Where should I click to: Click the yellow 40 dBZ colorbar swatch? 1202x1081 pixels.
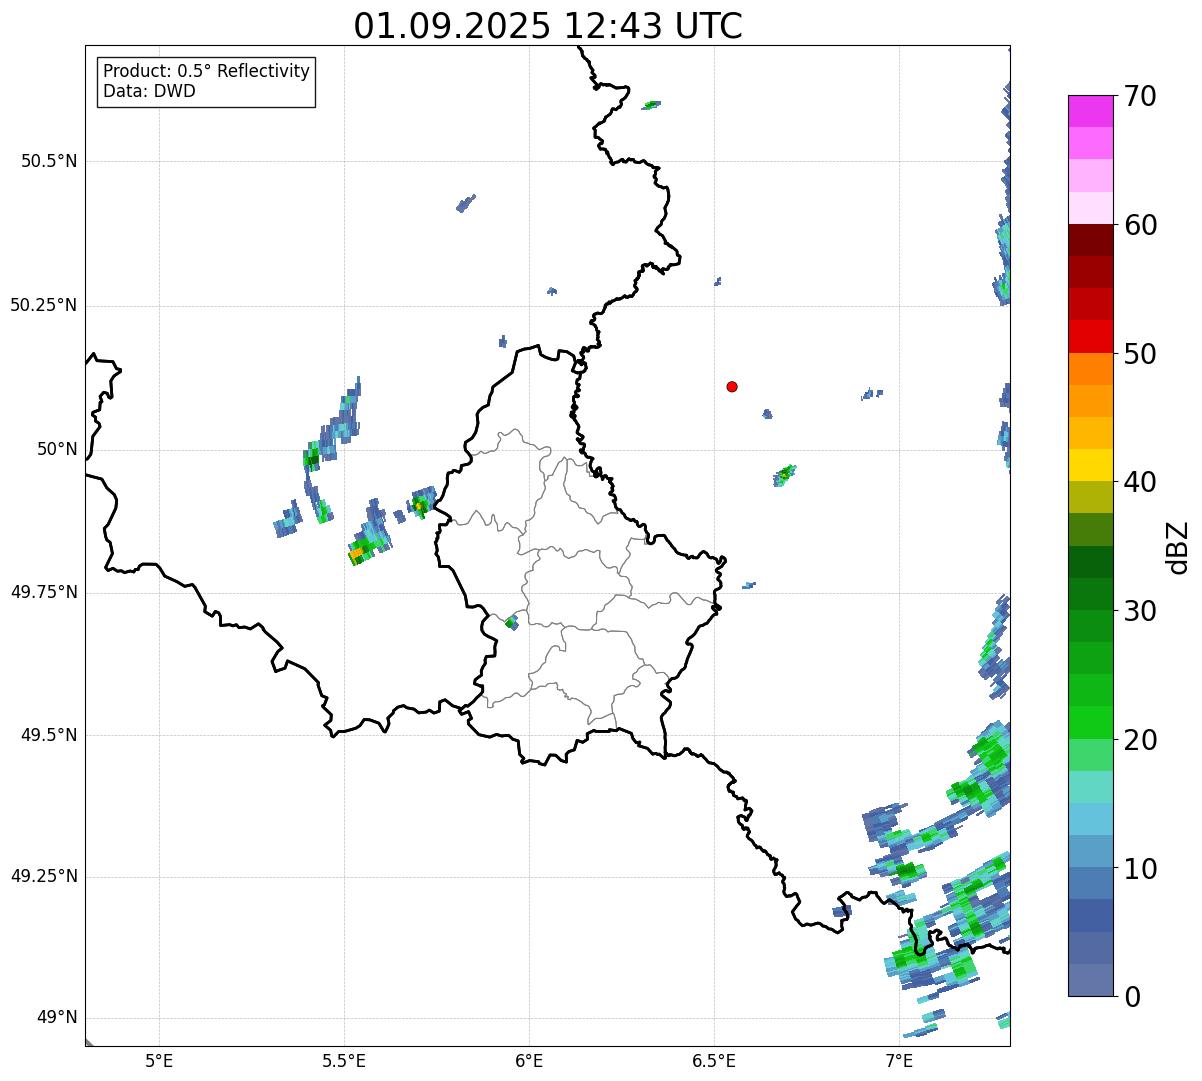[1090, 465]
